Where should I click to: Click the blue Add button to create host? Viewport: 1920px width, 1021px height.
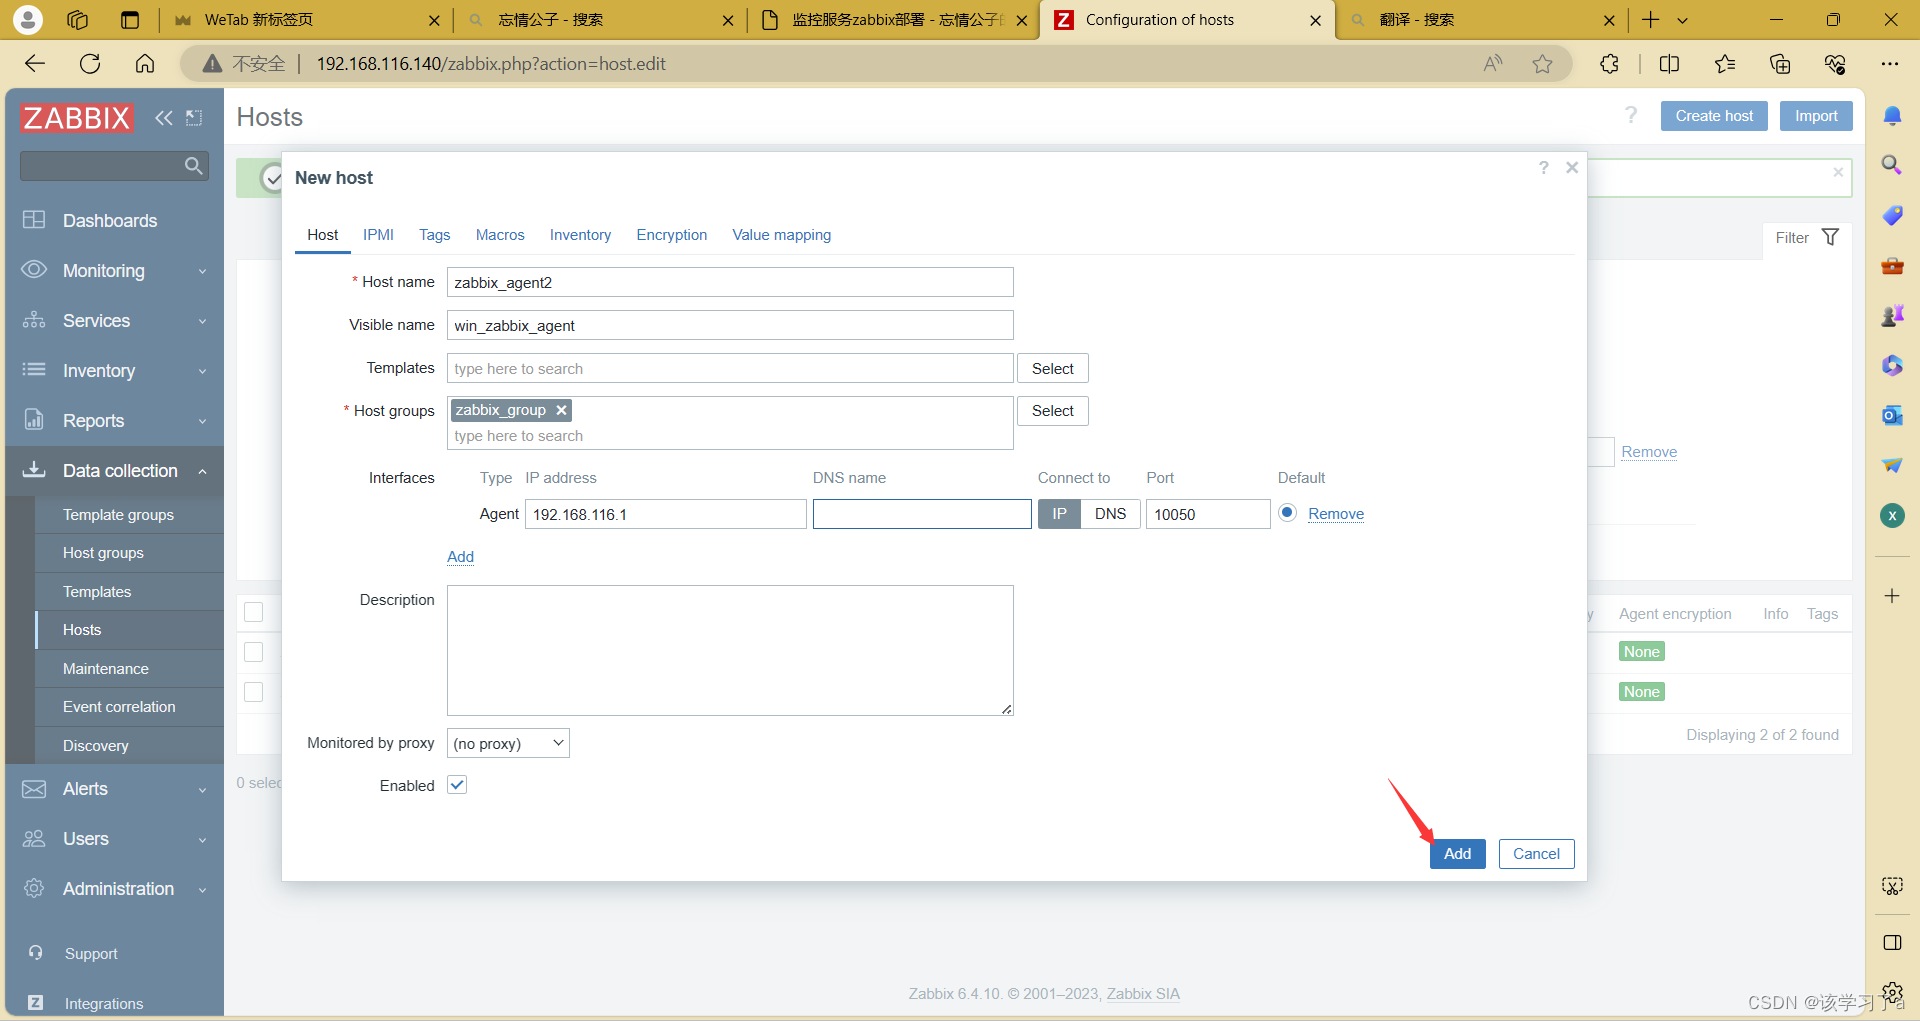click(1457, 853)
